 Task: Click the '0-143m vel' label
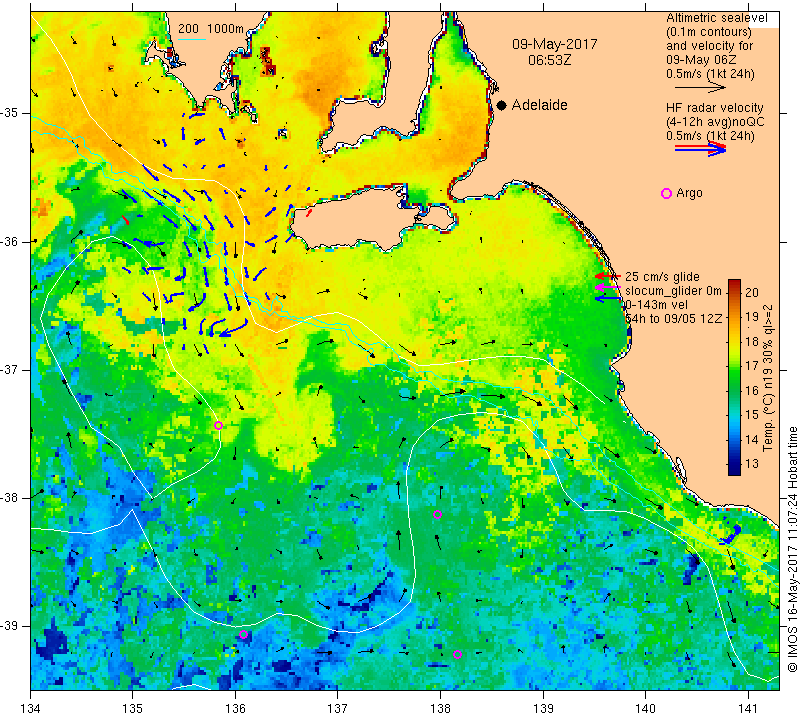(x=657, y=305)
